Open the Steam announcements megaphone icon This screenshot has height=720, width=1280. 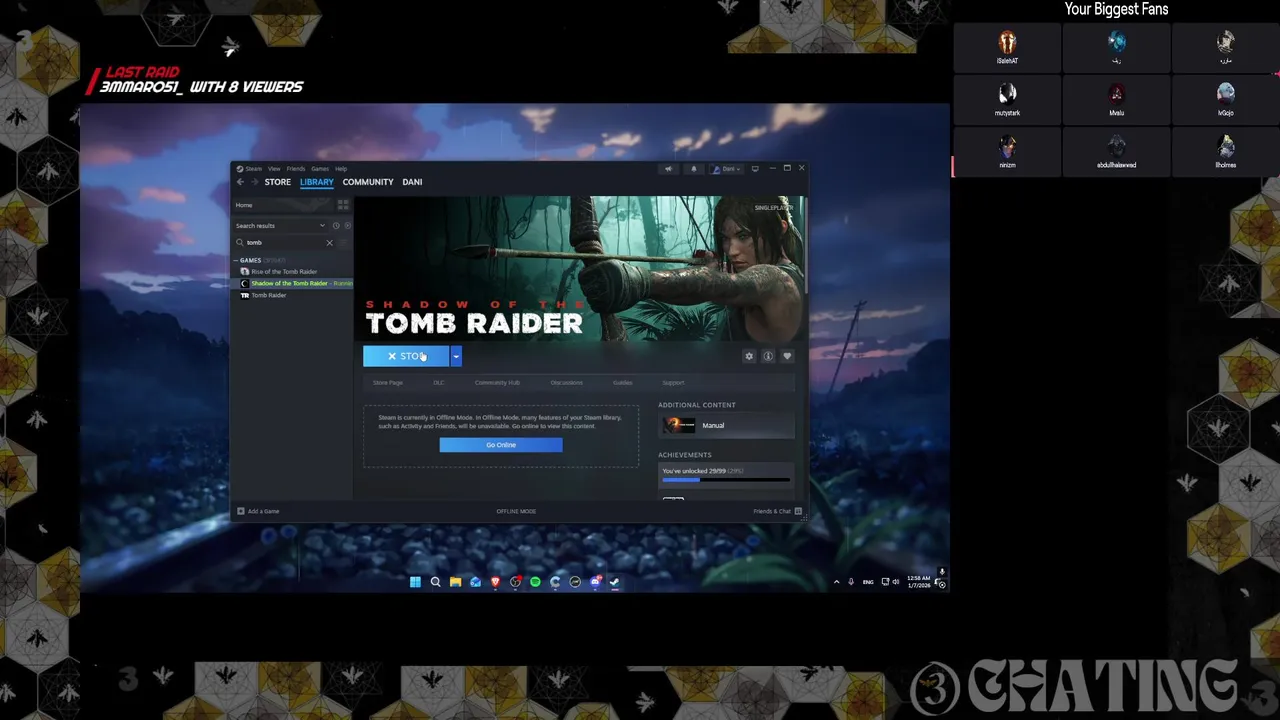(668, 169)
